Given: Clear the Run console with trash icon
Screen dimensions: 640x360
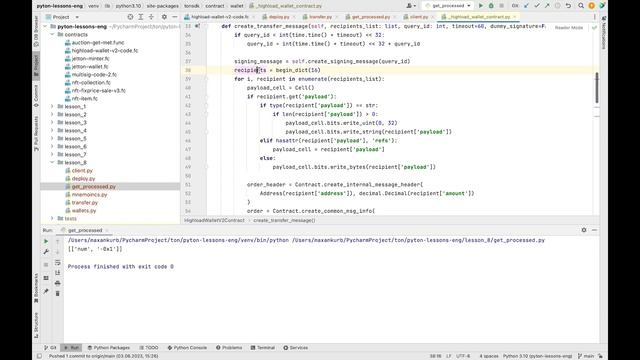Looking at the screenshot, I should point(58,293).
